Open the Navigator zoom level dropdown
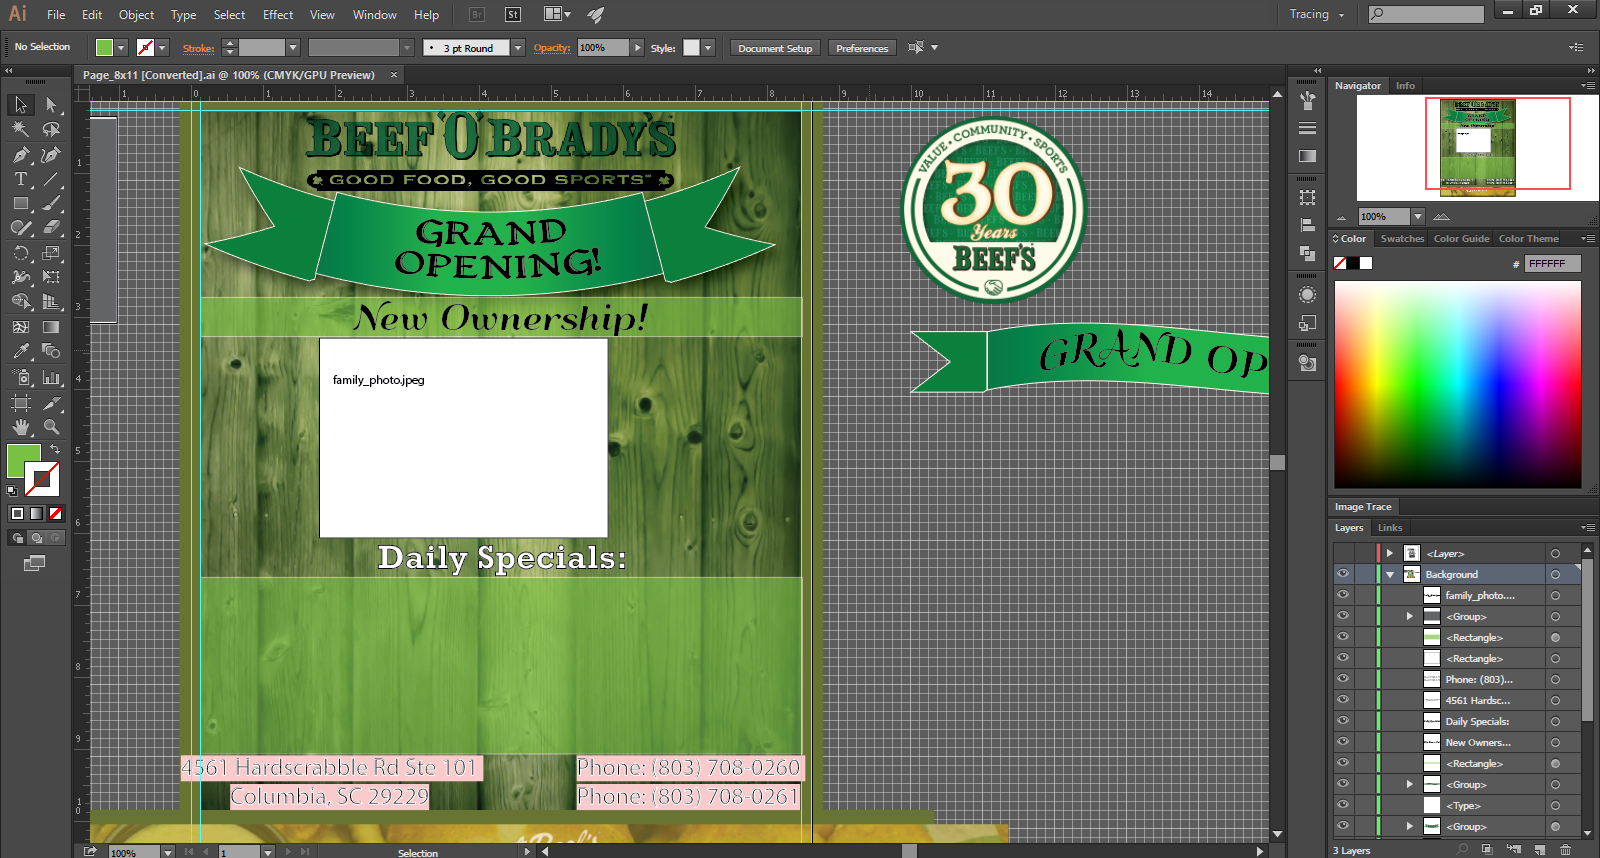Viewport: 1600px width, 858px height. tap(1417, 217)
